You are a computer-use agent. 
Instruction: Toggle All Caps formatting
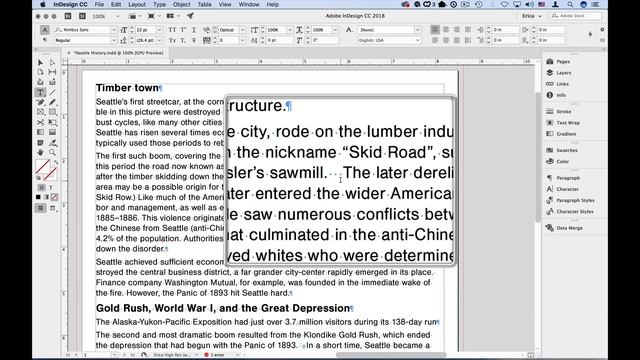pyautogui.click(x=172, y=30)
